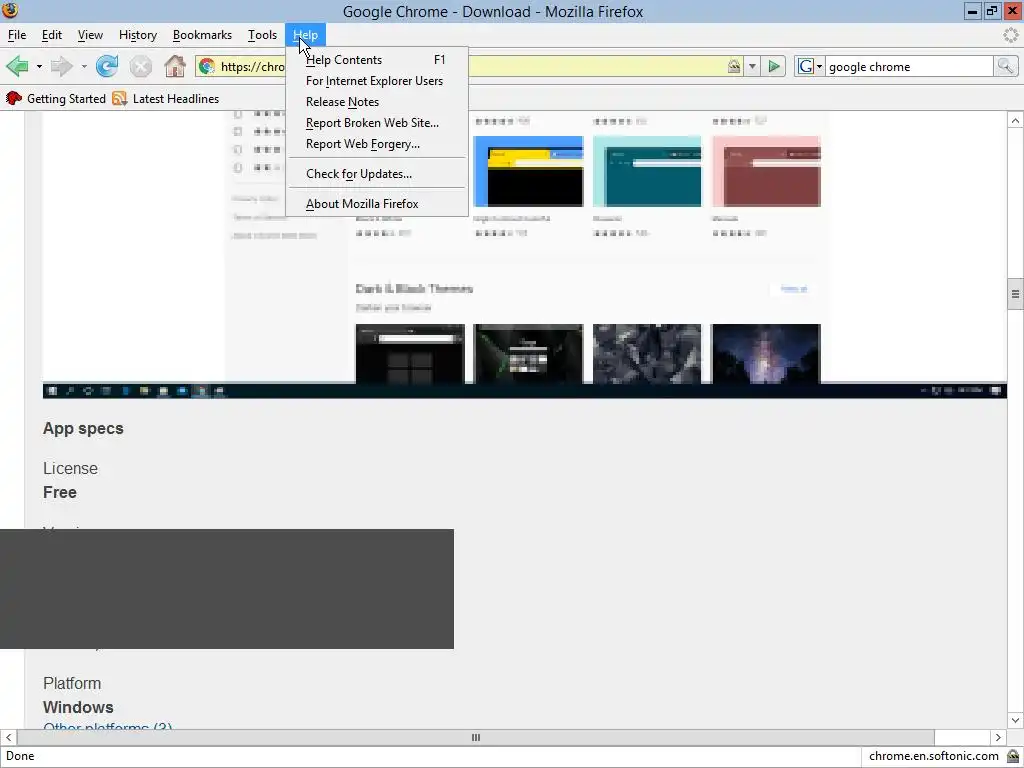Click the Latest Headlines RSS feed icon

pyautogui.click(x=120, y=99)
